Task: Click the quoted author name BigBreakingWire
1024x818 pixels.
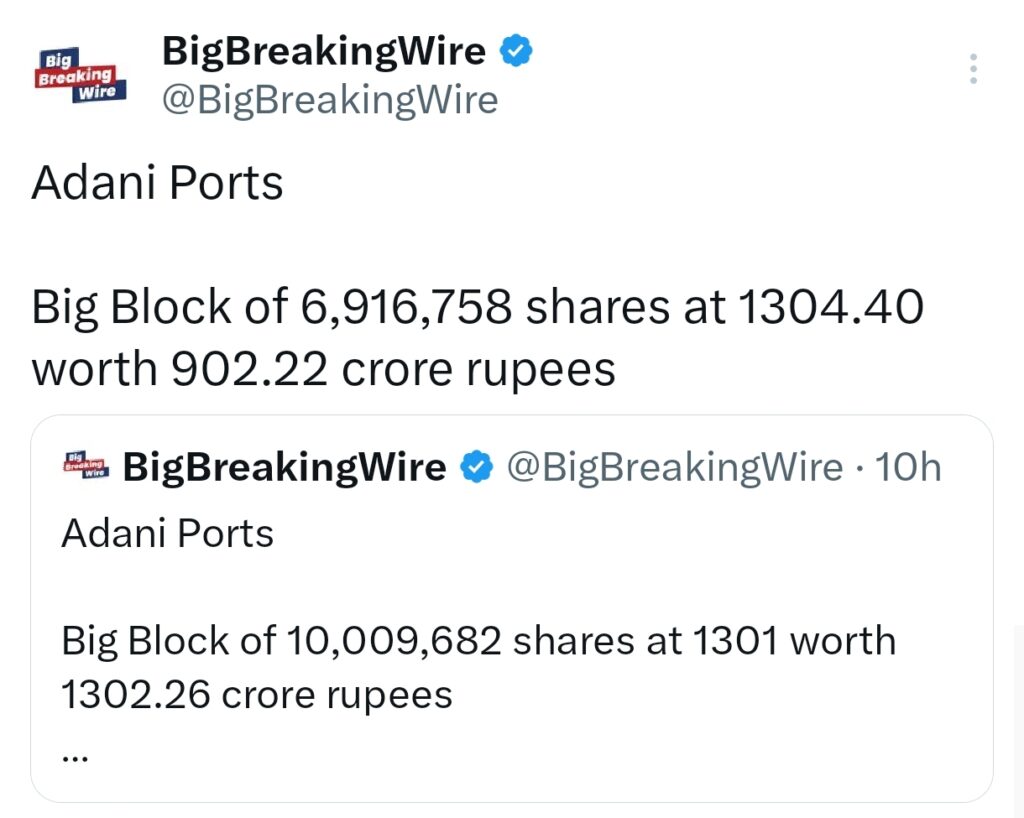Action: click(x=283, y=465)
